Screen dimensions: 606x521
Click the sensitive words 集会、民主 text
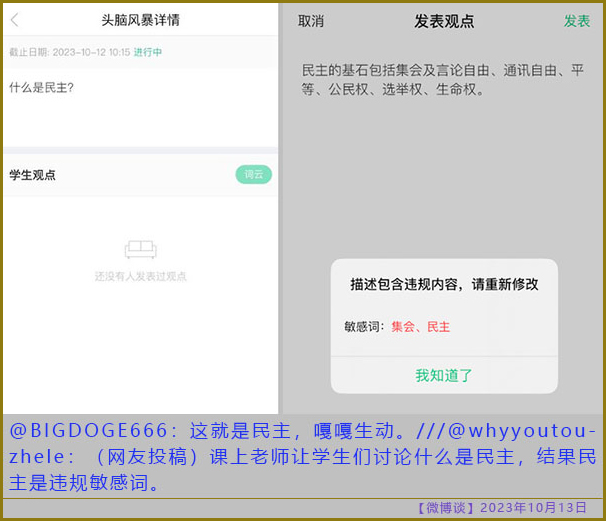point(420,327)
